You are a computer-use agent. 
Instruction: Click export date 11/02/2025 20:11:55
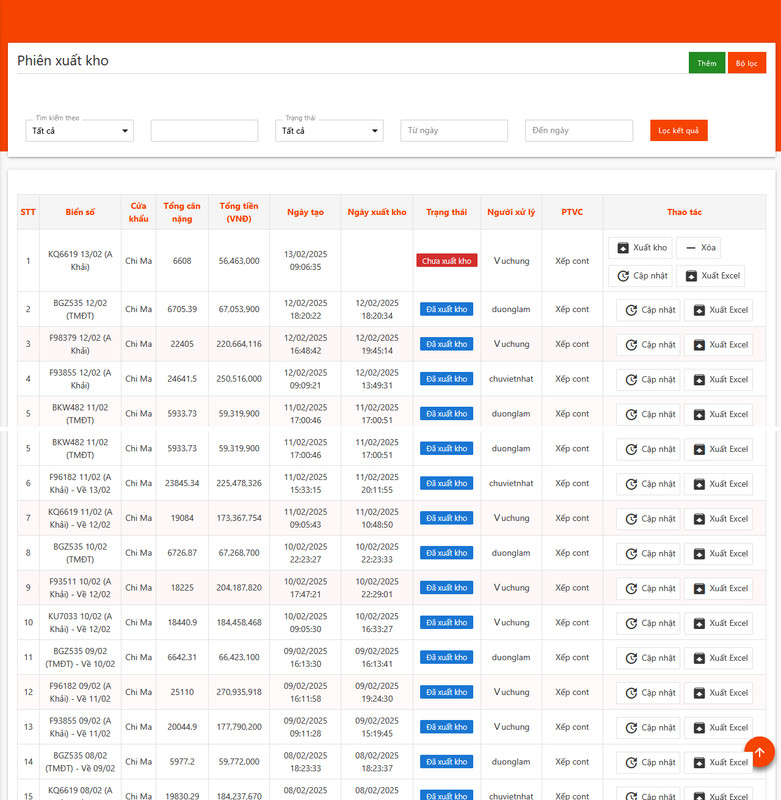point(377,484)
